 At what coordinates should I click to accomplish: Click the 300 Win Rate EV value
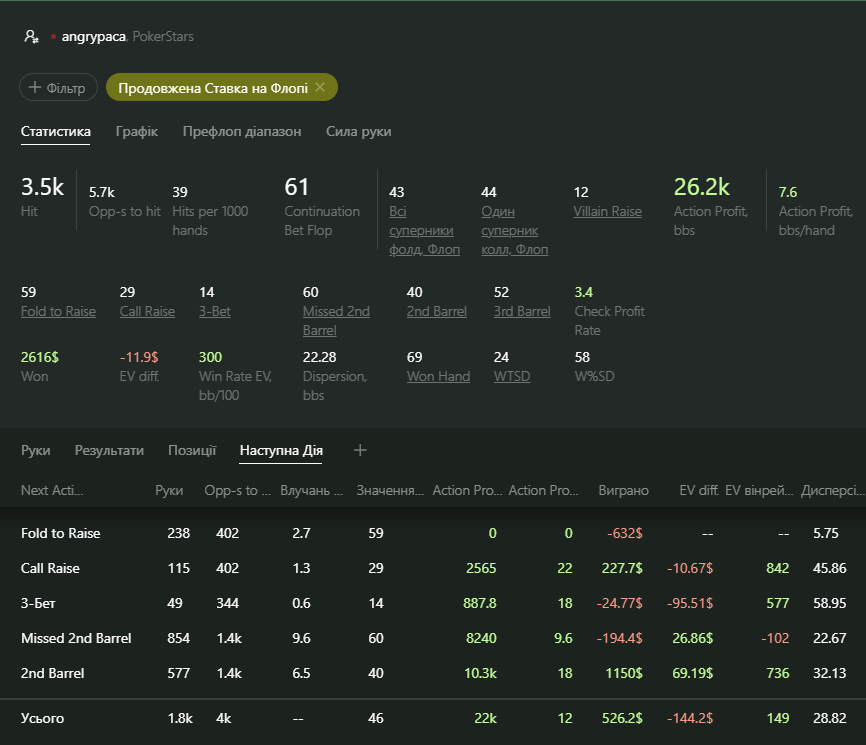(210, 357)
